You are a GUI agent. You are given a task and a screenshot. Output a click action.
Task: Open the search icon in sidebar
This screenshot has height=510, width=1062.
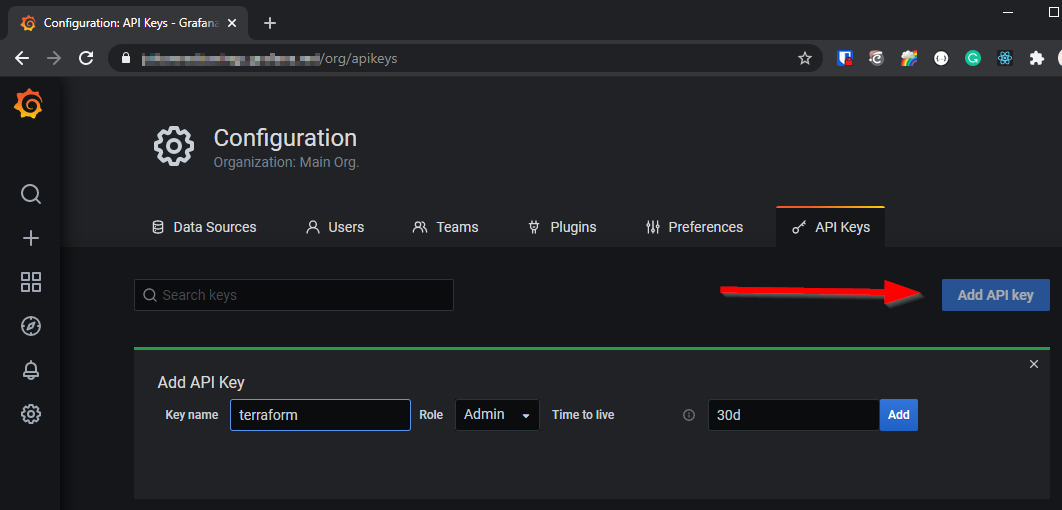[30, 194]
